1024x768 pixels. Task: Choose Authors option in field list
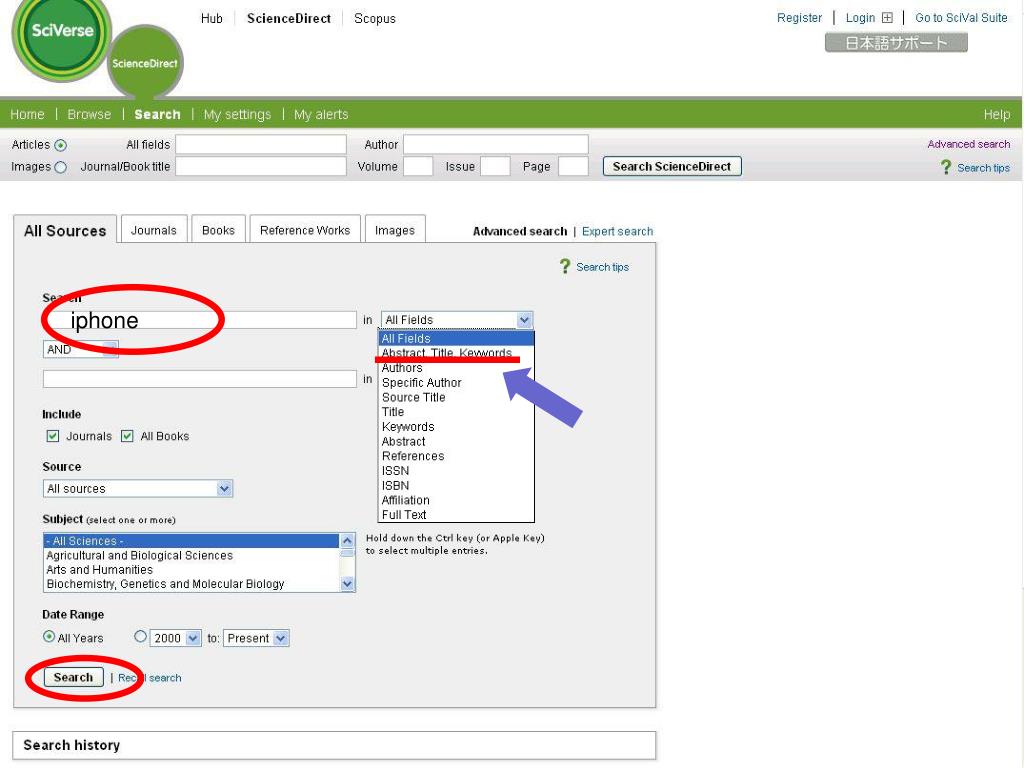[x=456, y=368]
